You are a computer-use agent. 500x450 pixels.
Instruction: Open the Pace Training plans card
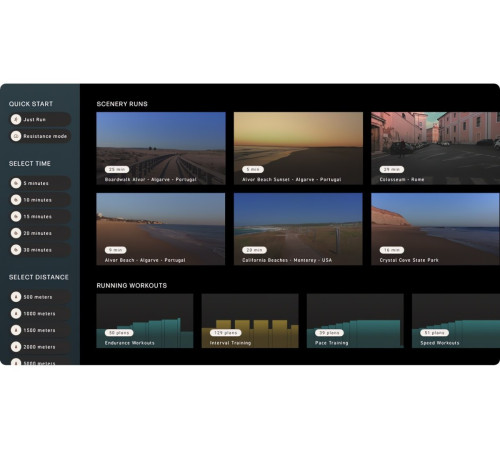(x=355, y=321)
